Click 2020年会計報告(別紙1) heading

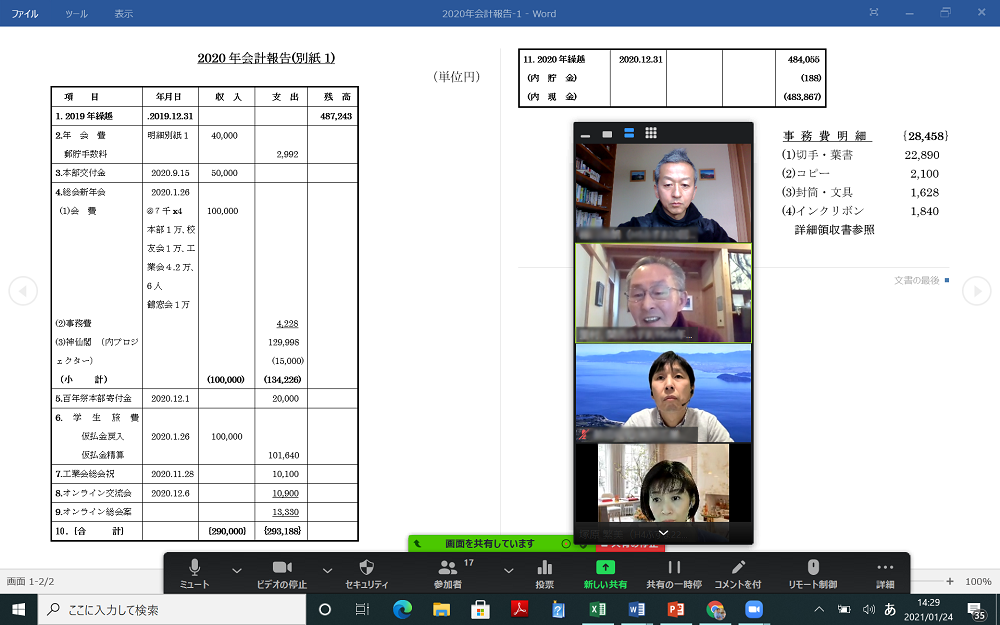[x=266, y=58]
